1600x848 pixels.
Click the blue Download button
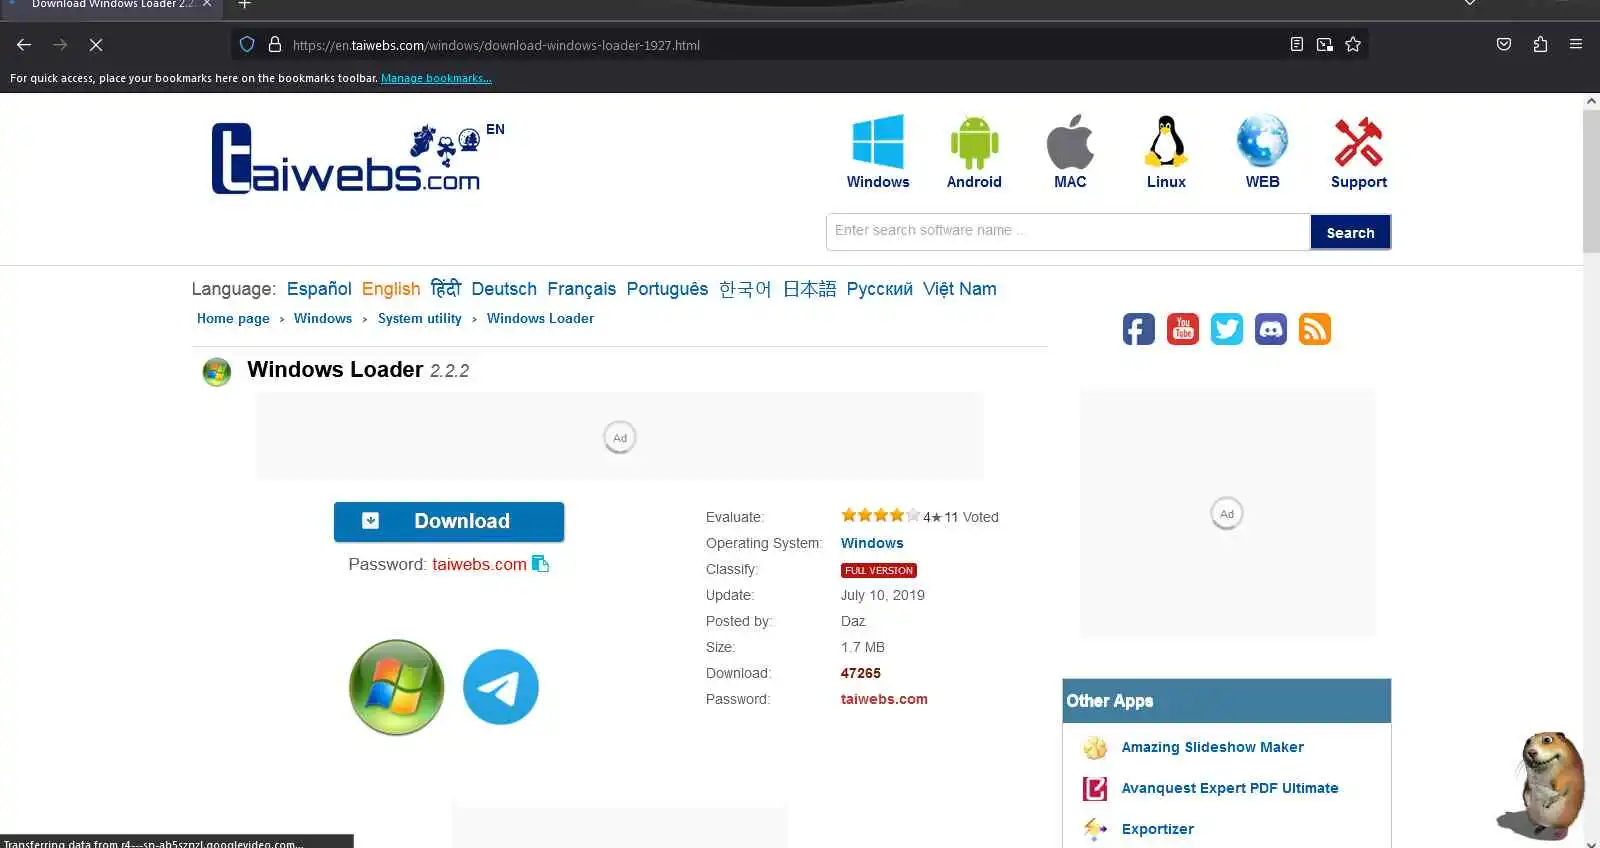tap(449, 521)
